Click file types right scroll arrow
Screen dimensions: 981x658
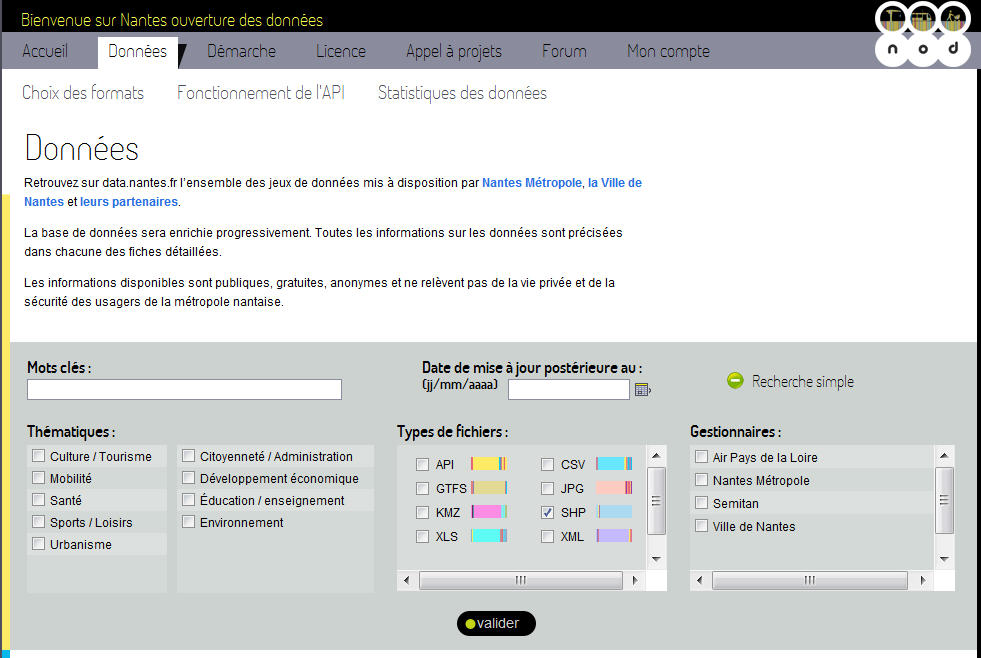[635, 580]
